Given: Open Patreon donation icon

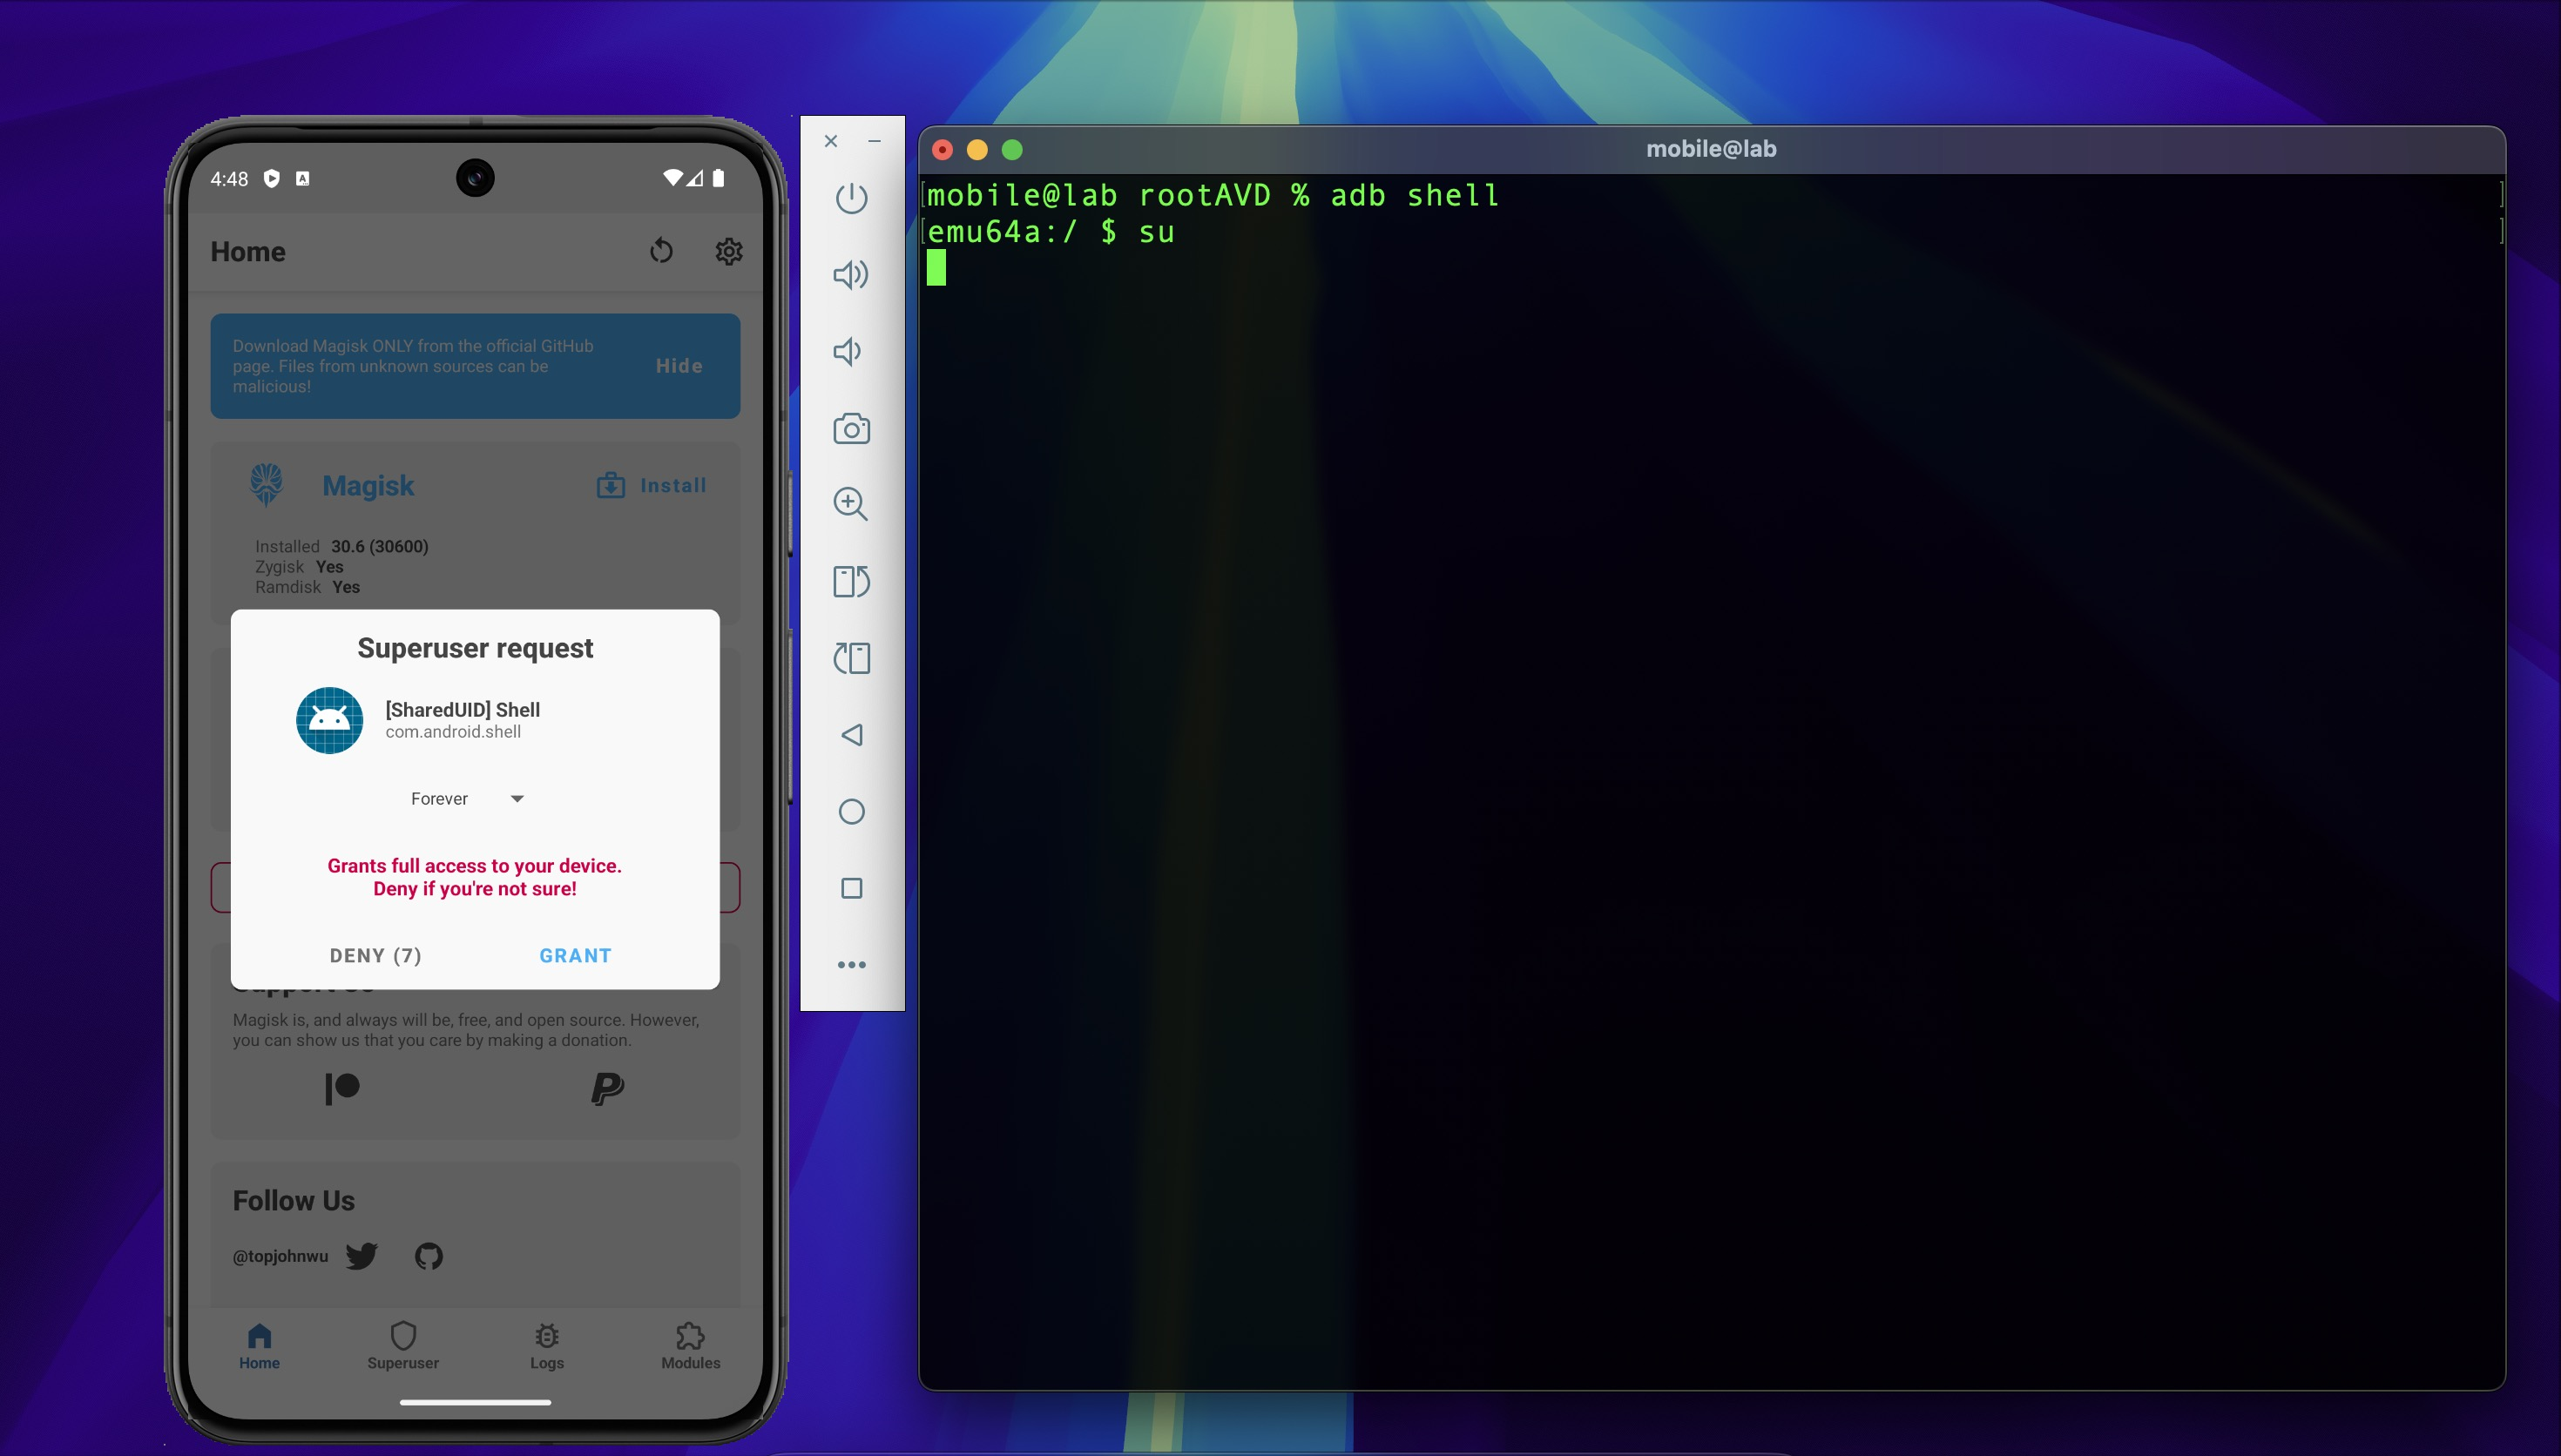Looking at the screenshot, I should click(342, 1088).
